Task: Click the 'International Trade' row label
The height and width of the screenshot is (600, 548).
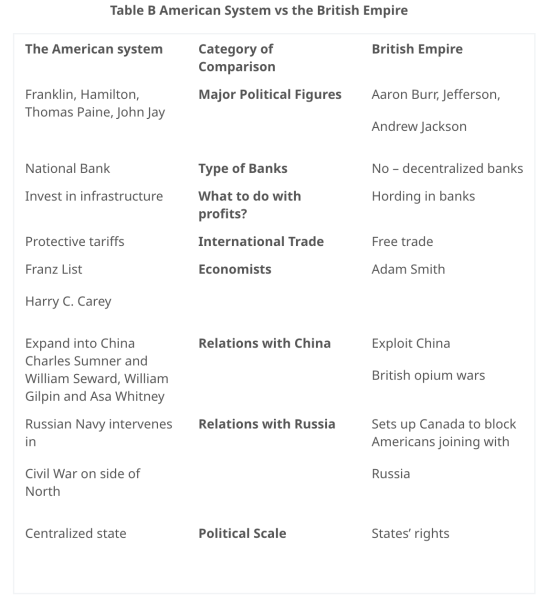Action: 261,242
